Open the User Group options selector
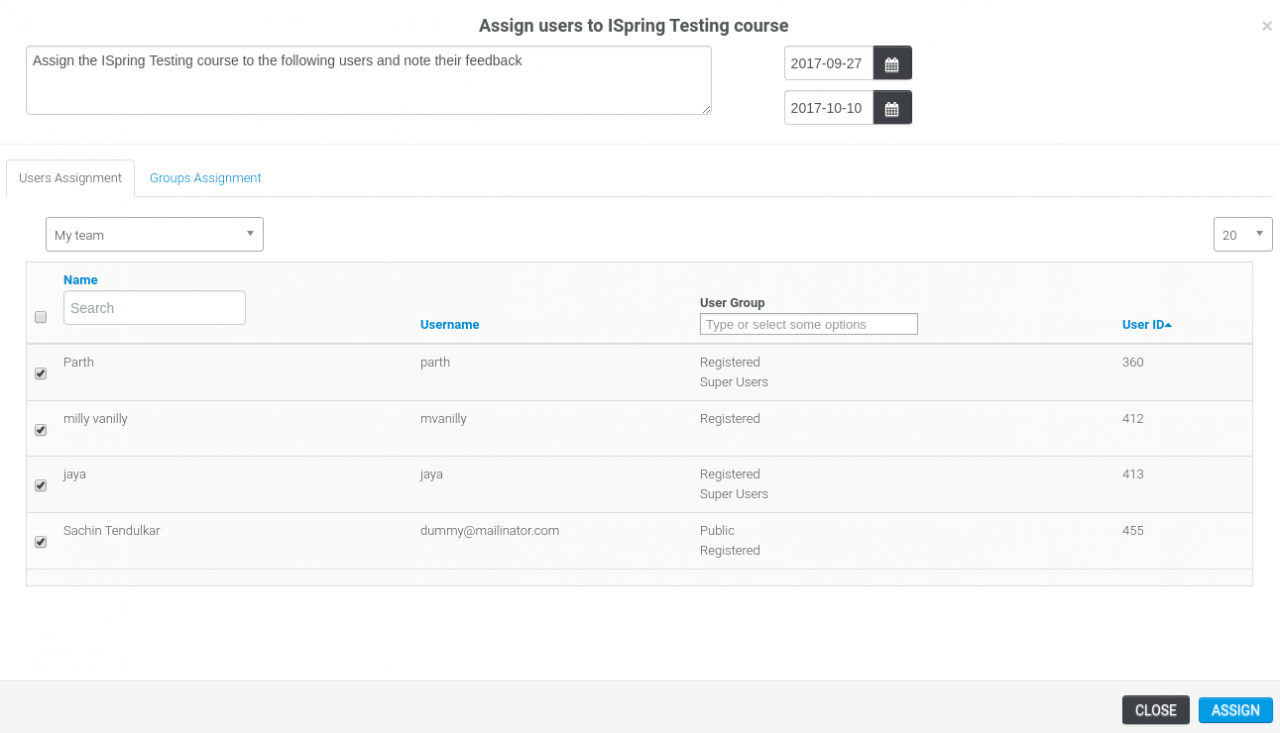The height and width of the screenshot is (733, 1280). click(808, 324)
